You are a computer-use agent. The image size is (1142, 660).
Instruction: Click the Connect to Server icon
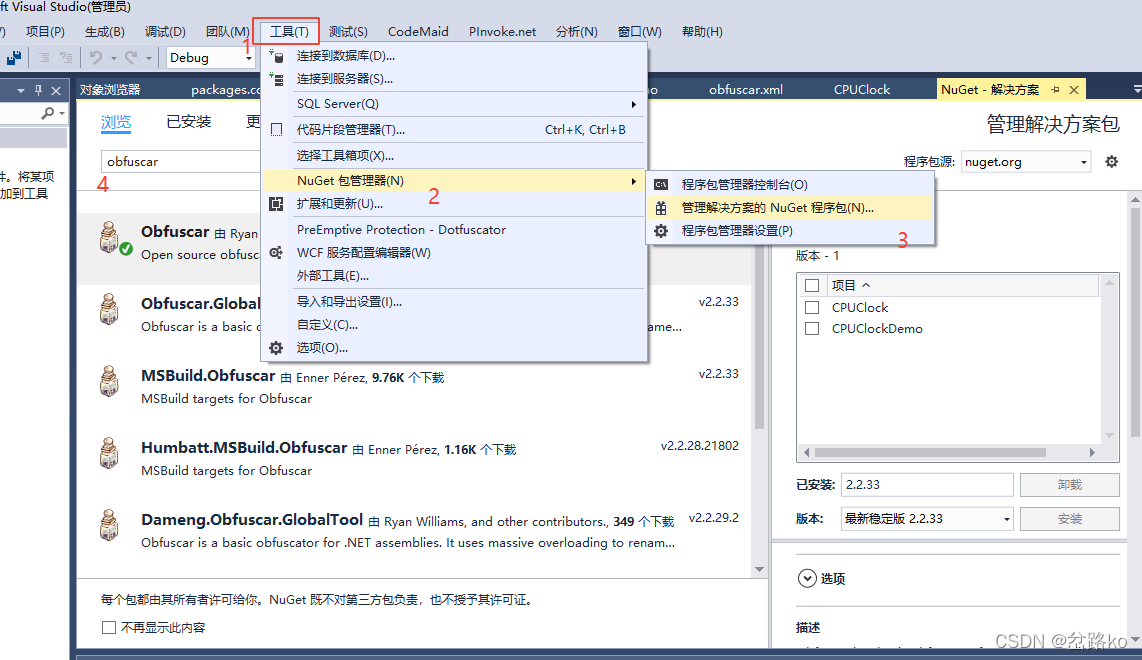(276, 79)
